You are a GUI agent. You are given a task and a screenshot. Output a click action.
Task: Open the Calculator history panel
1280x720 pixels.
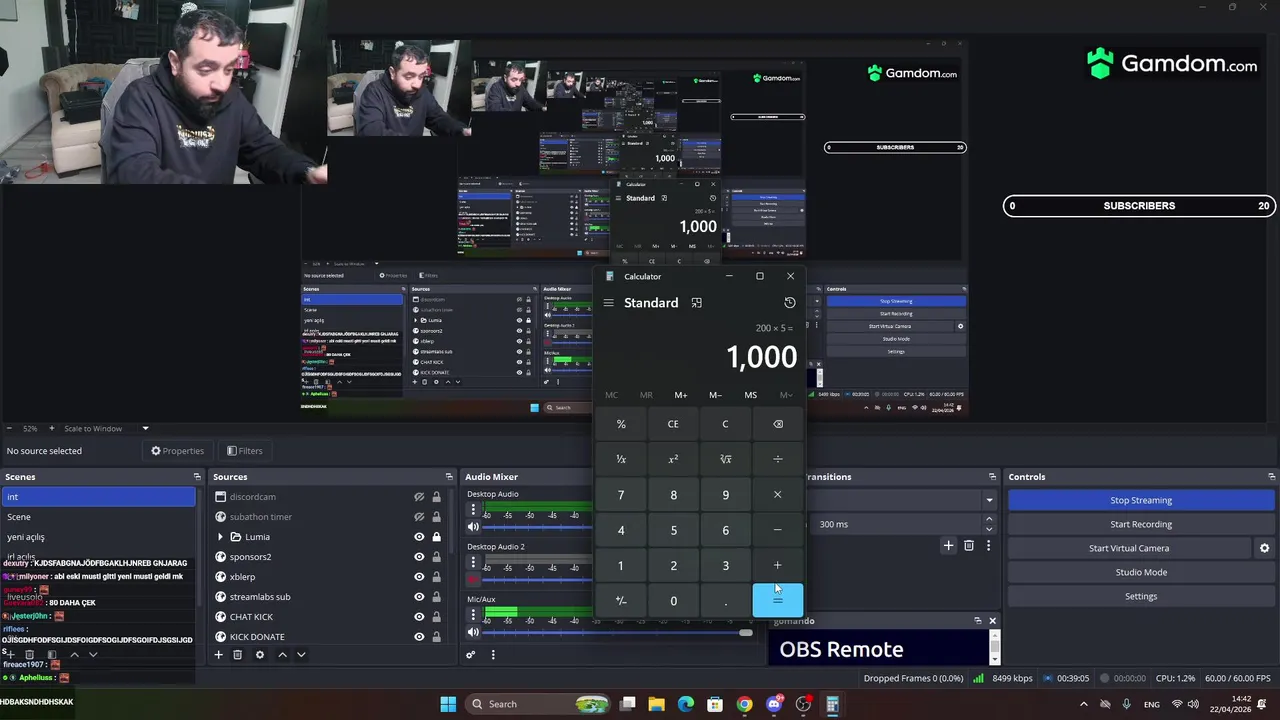coord(789,303)
